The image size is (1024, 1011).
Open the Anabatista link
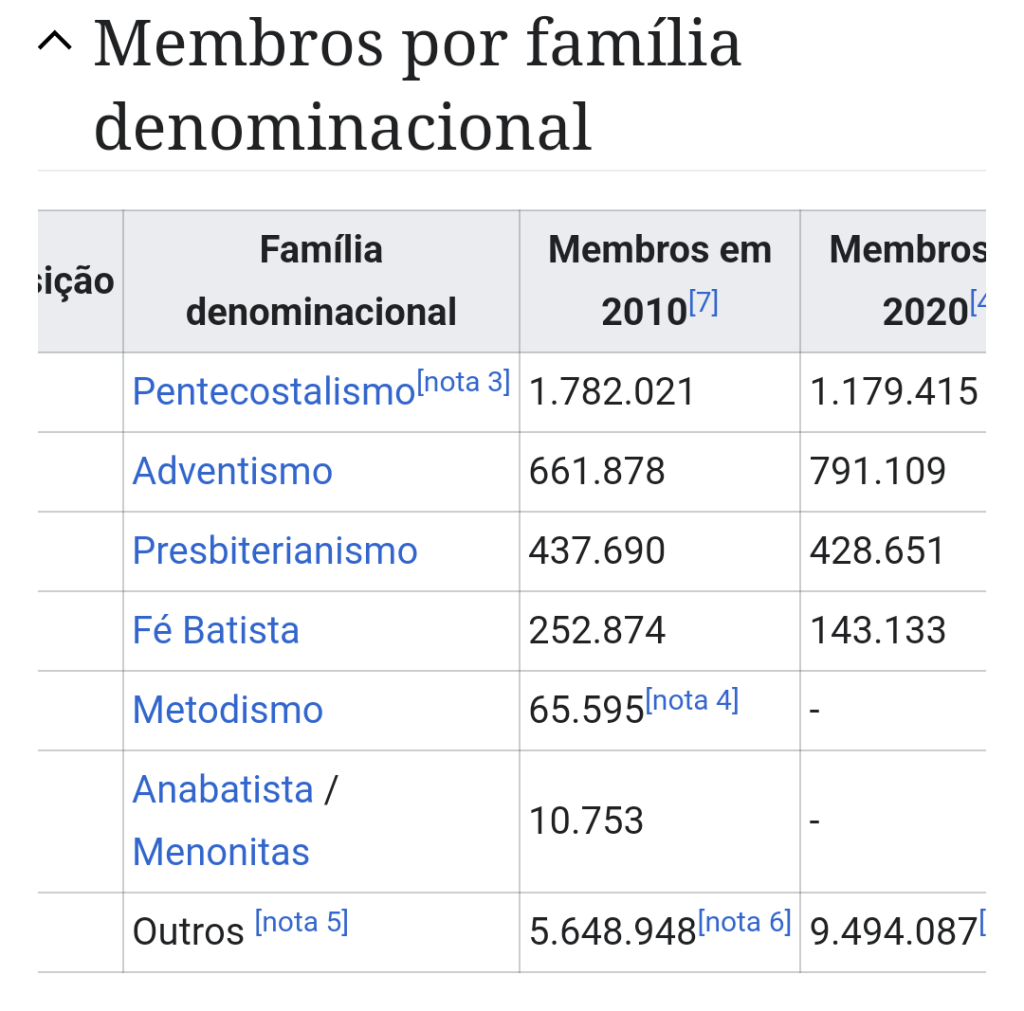[223, 790]
